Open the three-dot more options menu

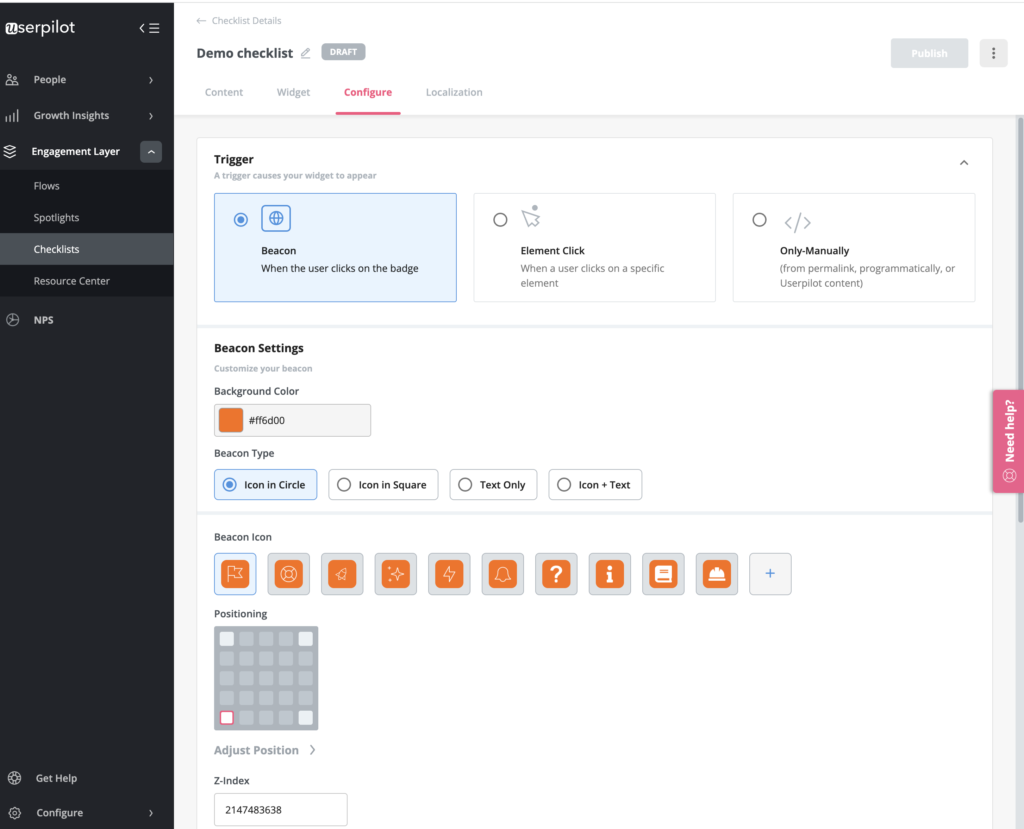coord(993,54)
